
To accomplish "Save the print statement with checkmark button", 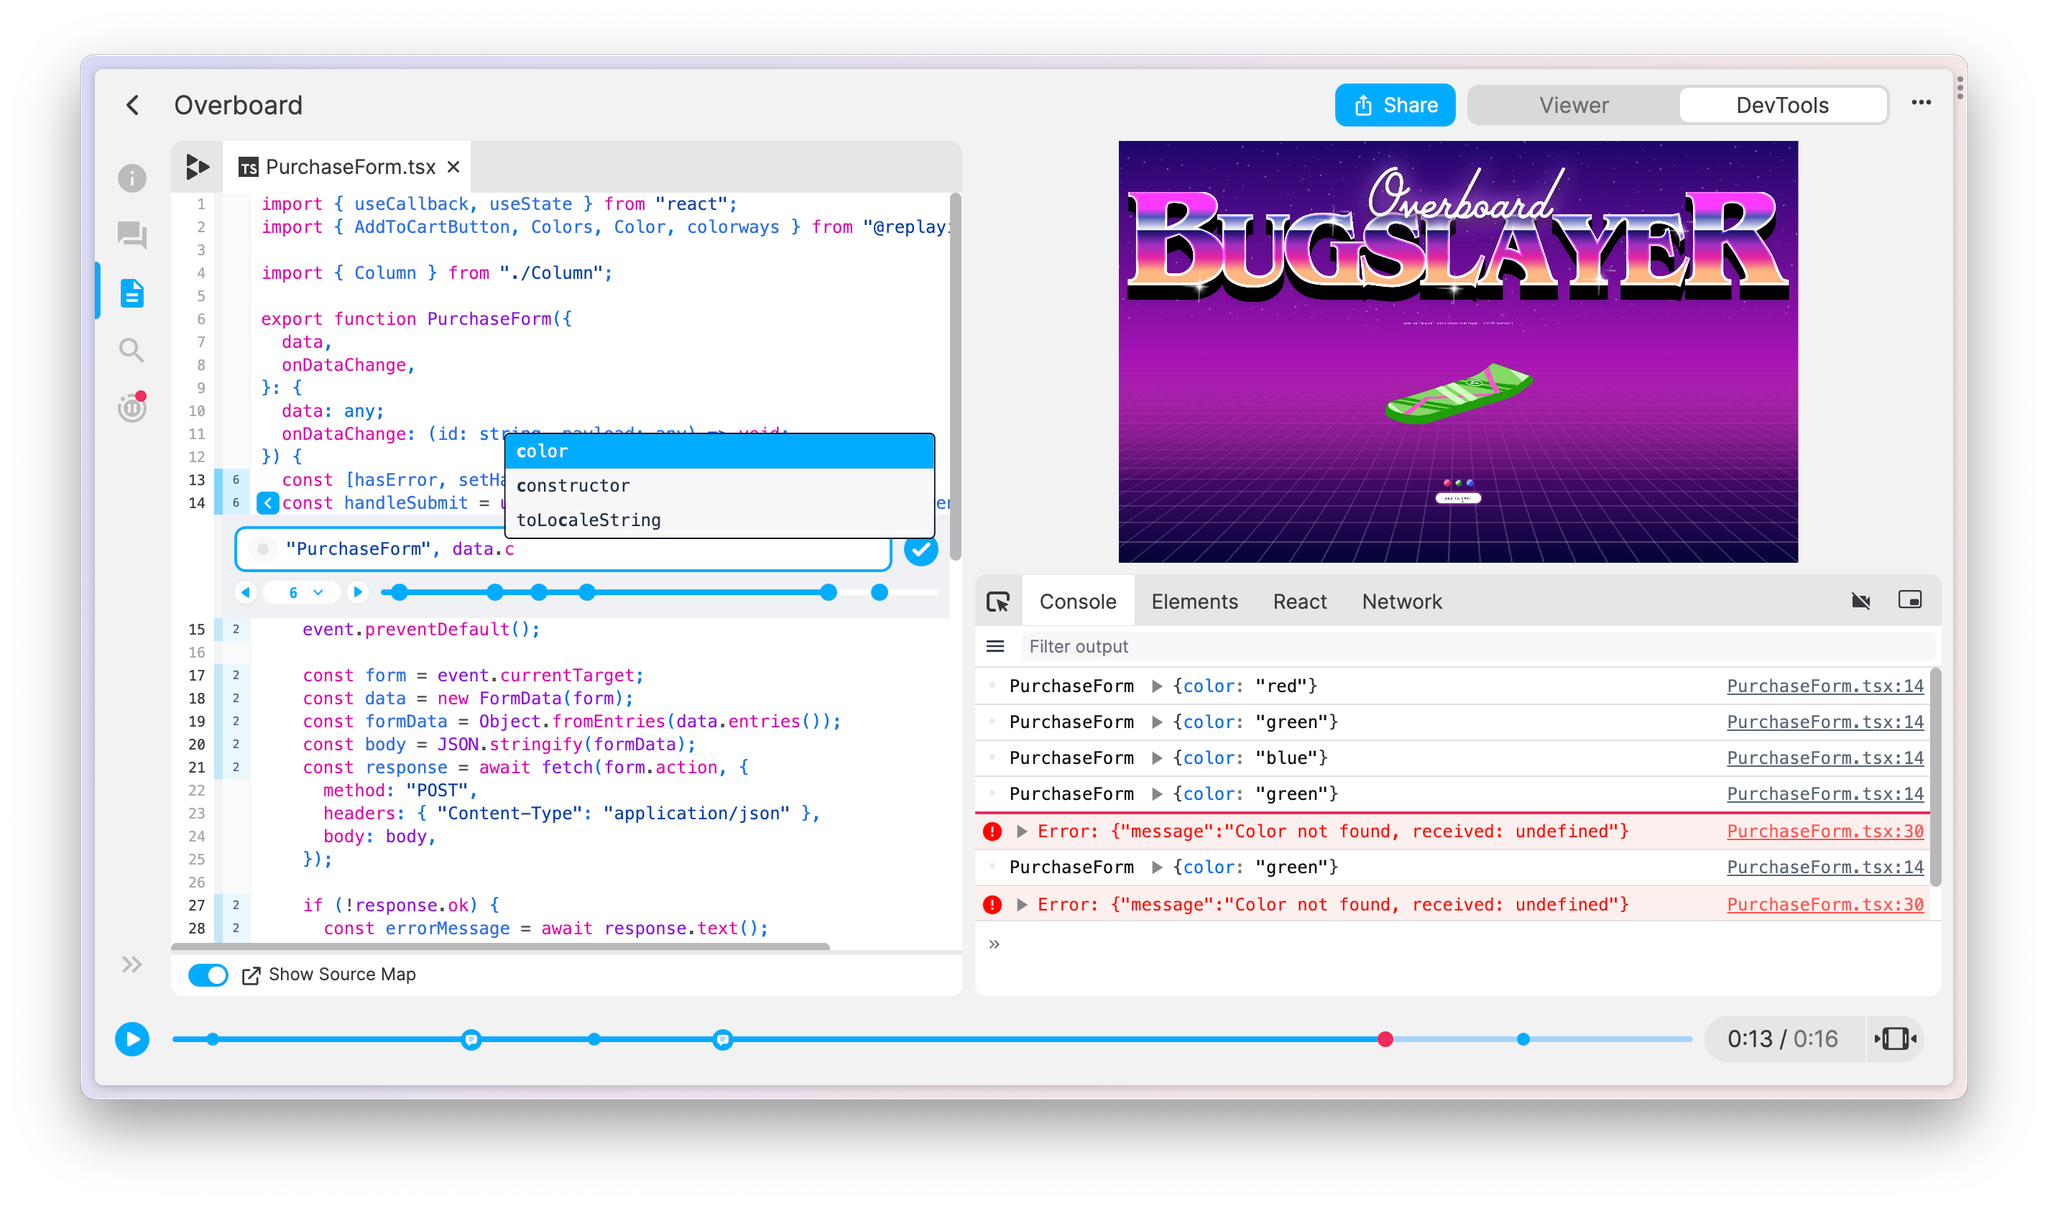I will tap(920, 549).
